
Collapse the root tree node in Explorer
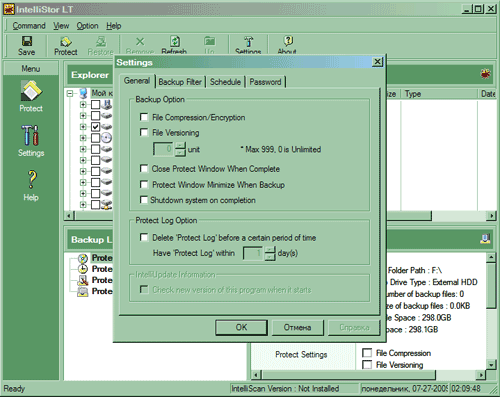pos(70,93)
